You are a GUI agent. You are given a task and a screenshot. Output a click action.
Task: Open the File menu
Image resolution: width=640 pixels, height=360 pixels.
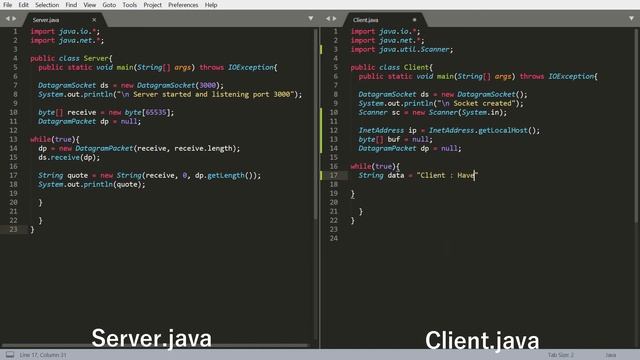click(7, 5)
